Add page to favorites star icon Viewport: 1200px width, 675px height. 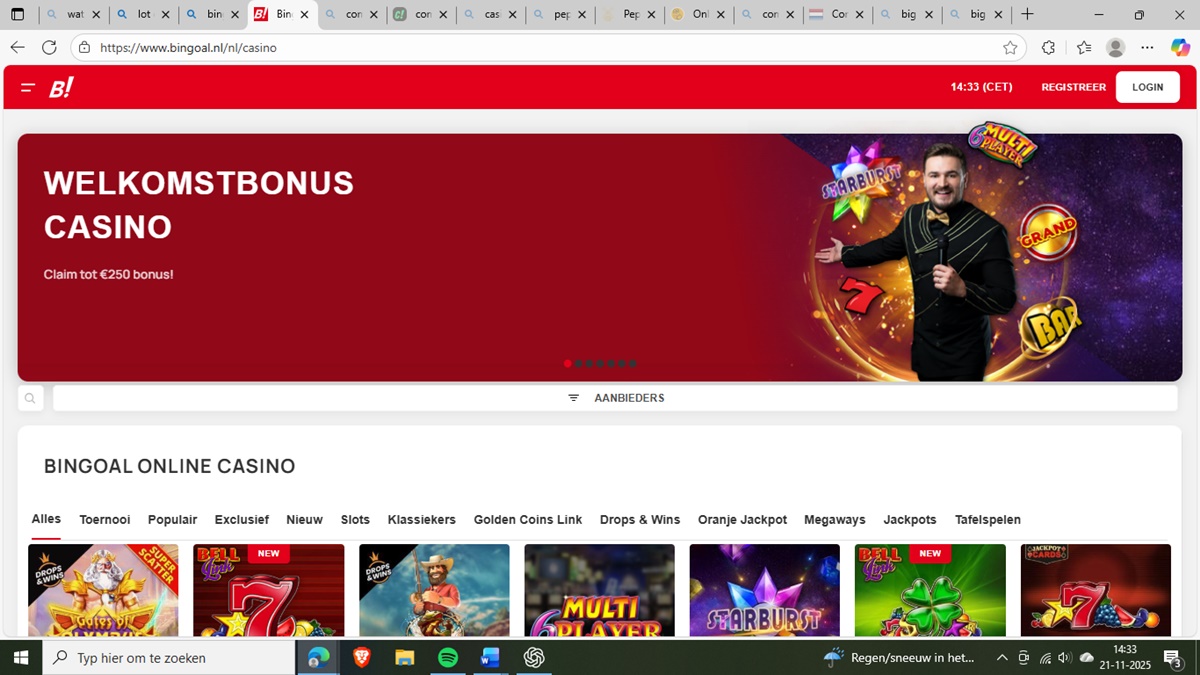[x=1010, y=48]
